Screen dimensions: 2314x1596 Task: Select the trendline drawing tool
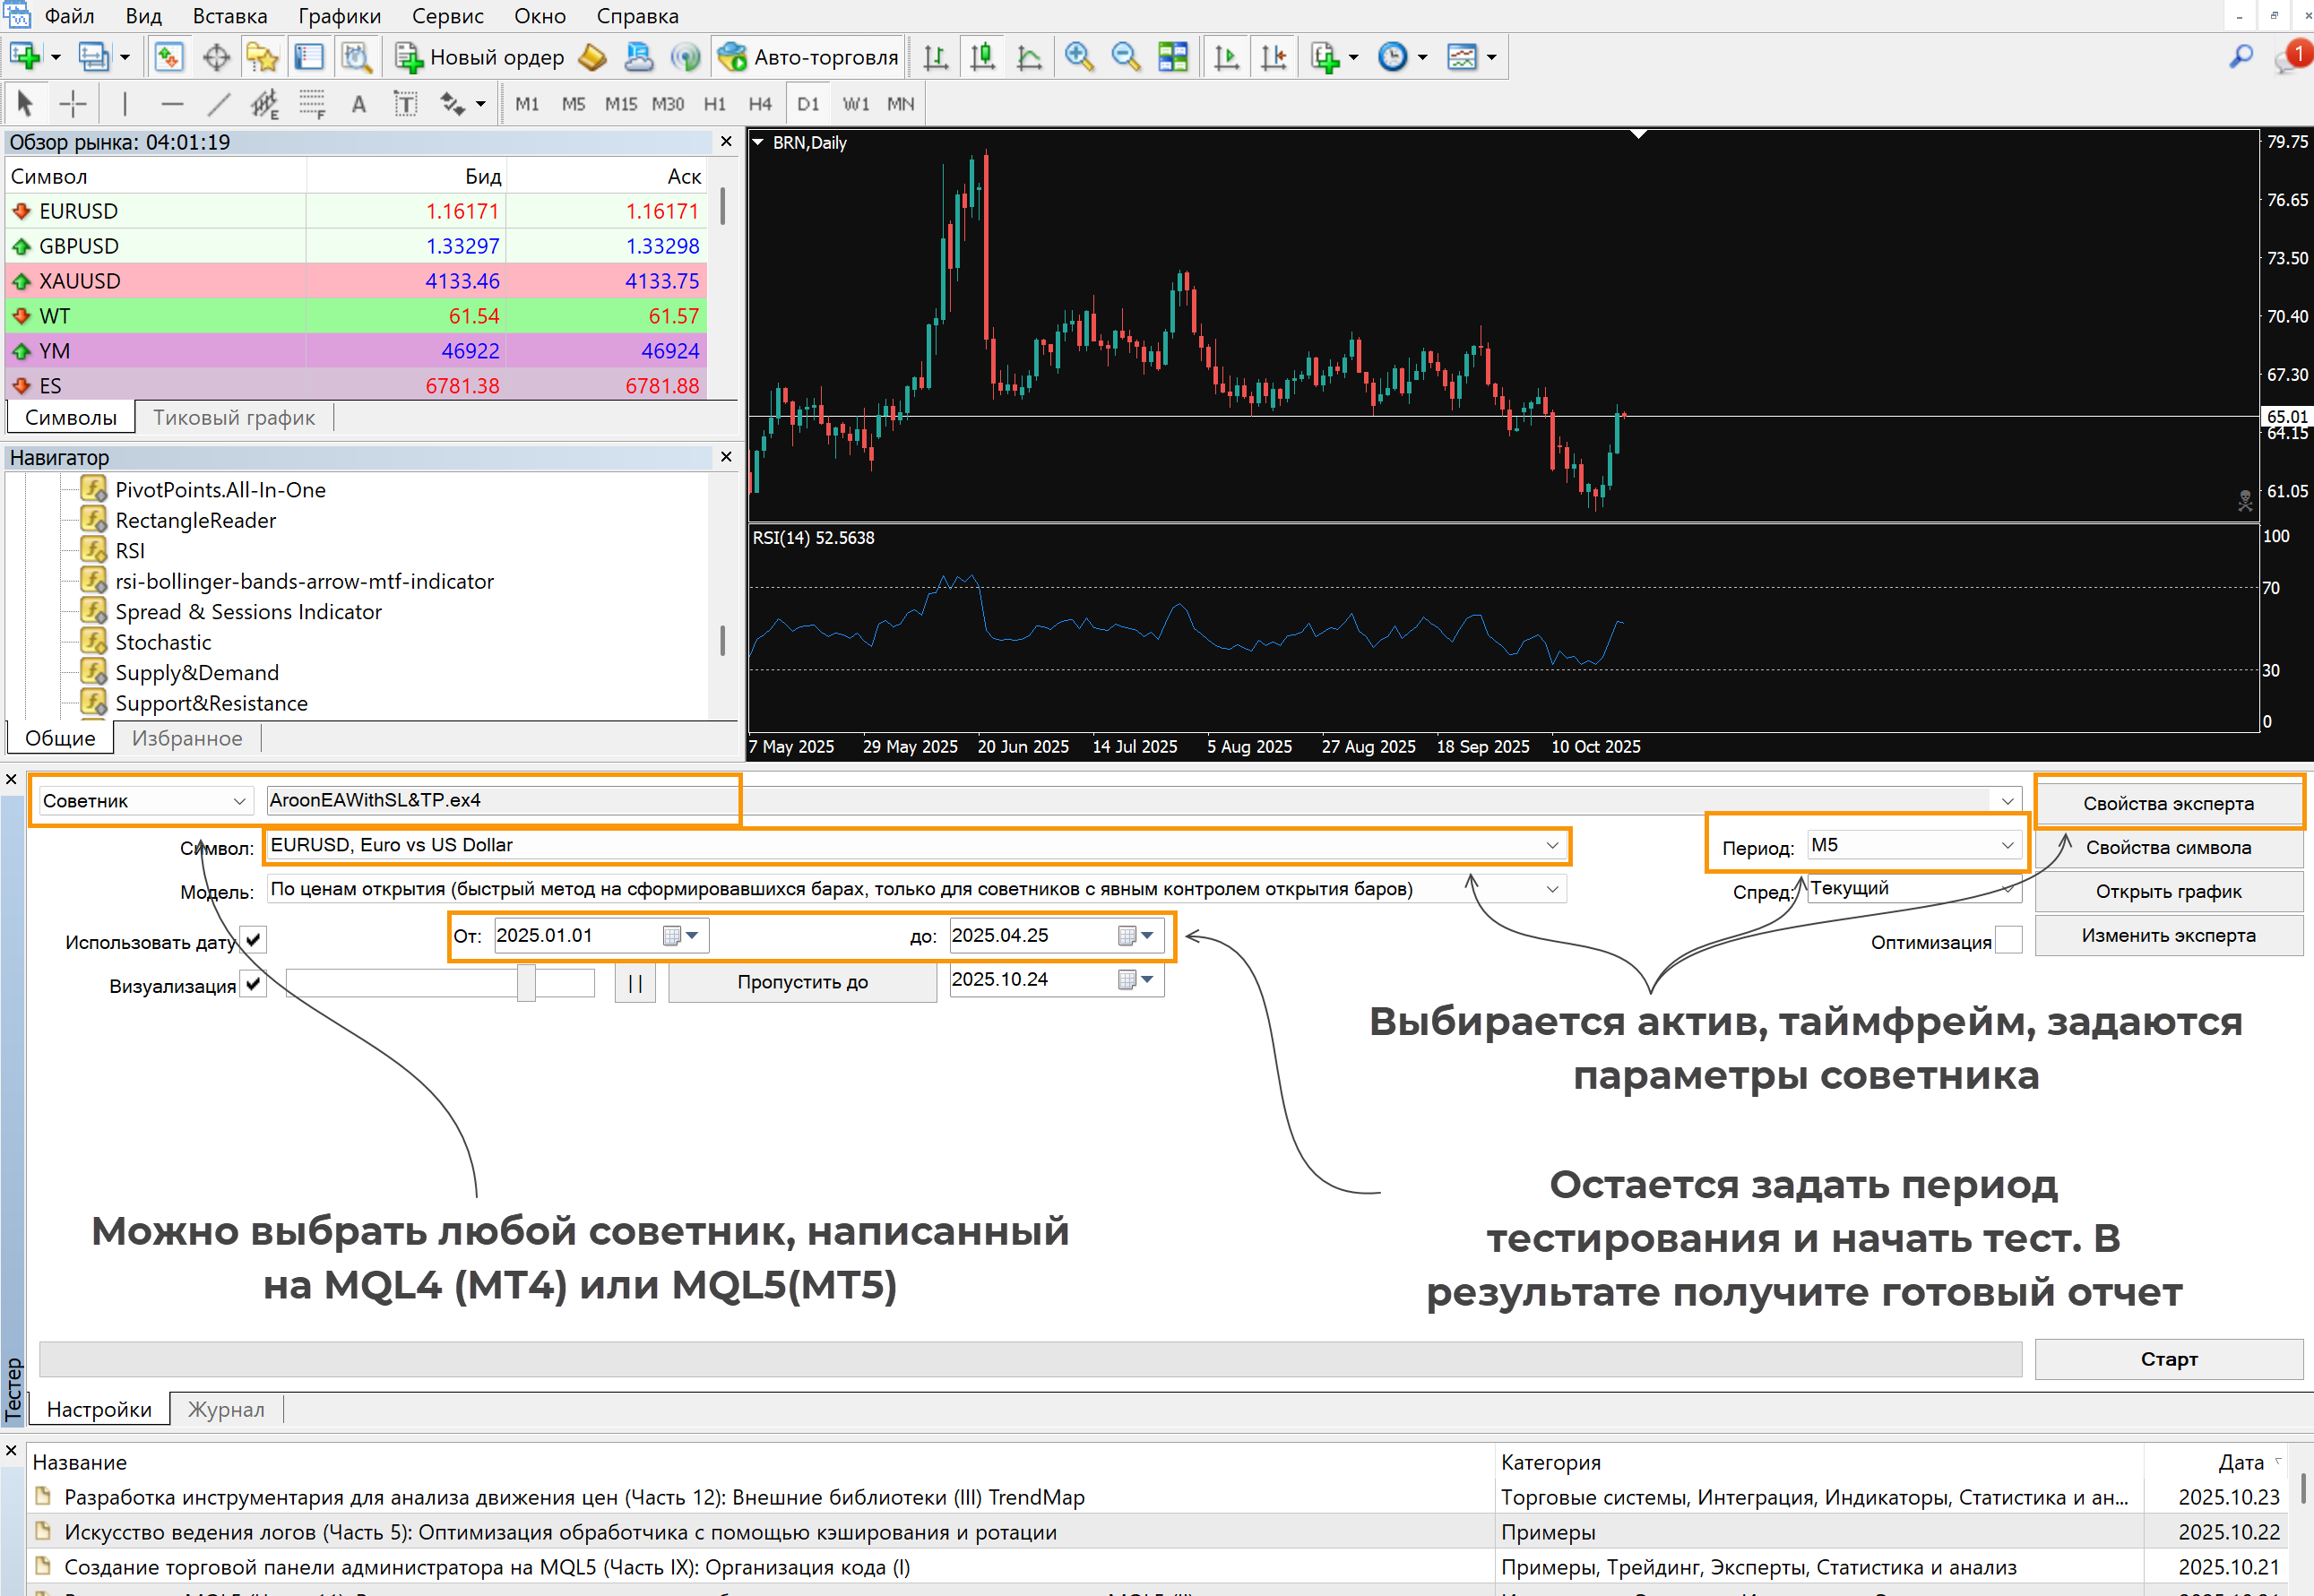(x=218, y=104)
